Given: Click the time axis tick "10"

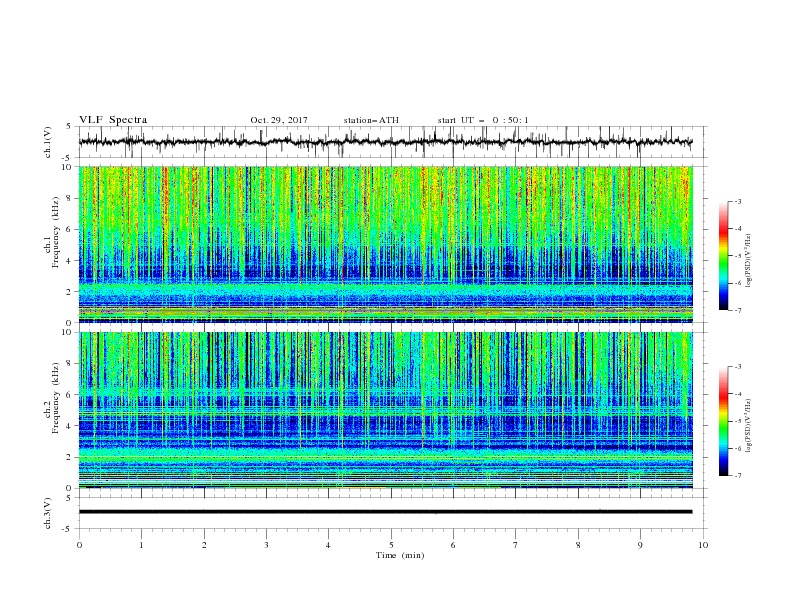Looking at the screenshot, I should (703, 545).
